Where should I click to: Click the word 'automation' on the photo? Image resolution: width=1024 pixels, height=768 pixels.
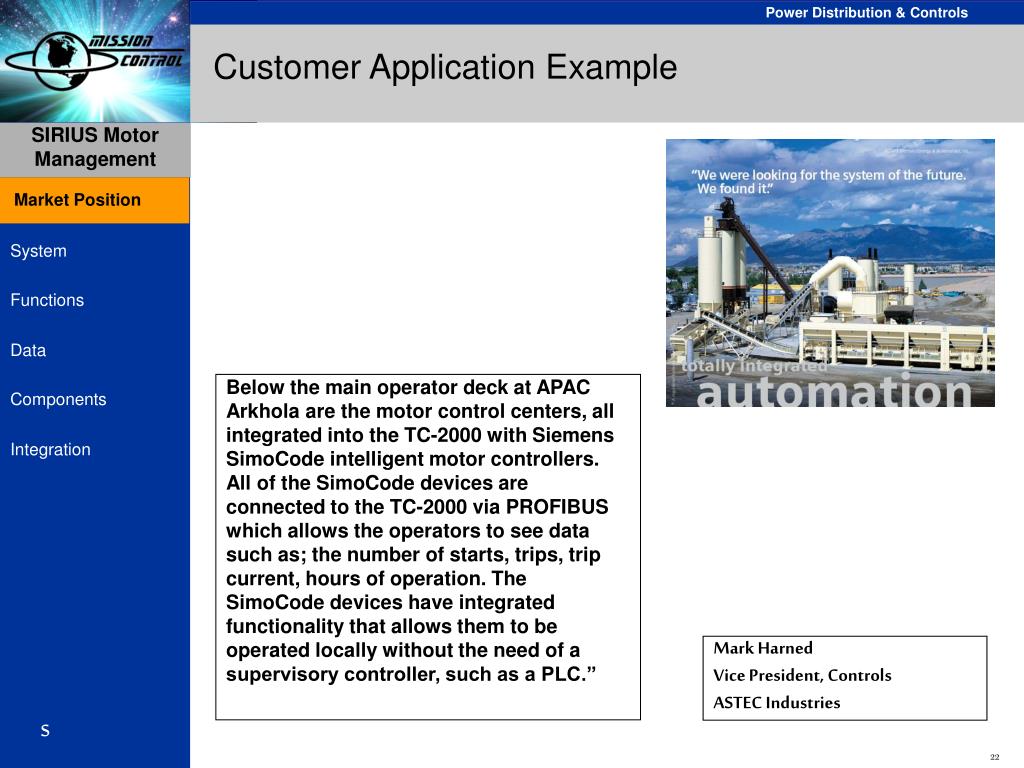point(835,391)
